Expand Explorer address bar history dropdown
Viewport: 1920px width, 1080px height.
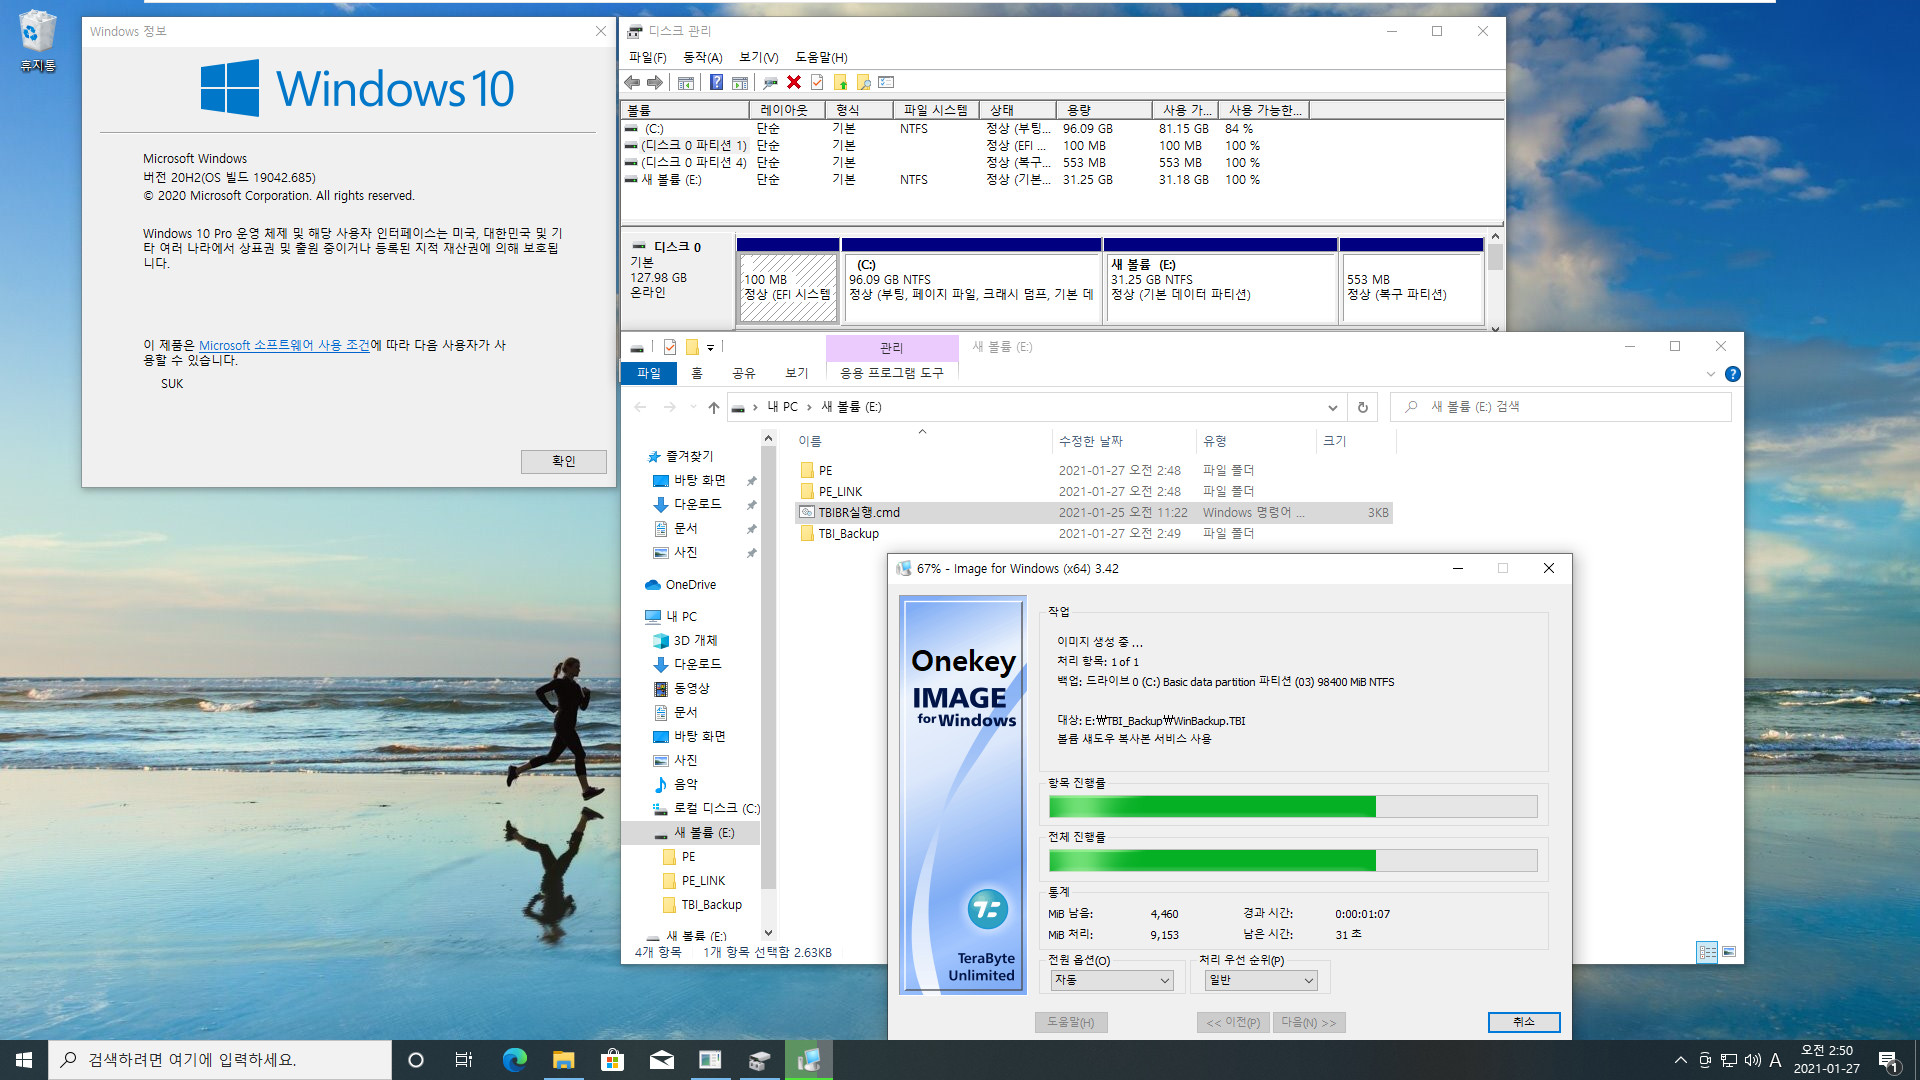pyautogui.click(x=1332, y=407)
